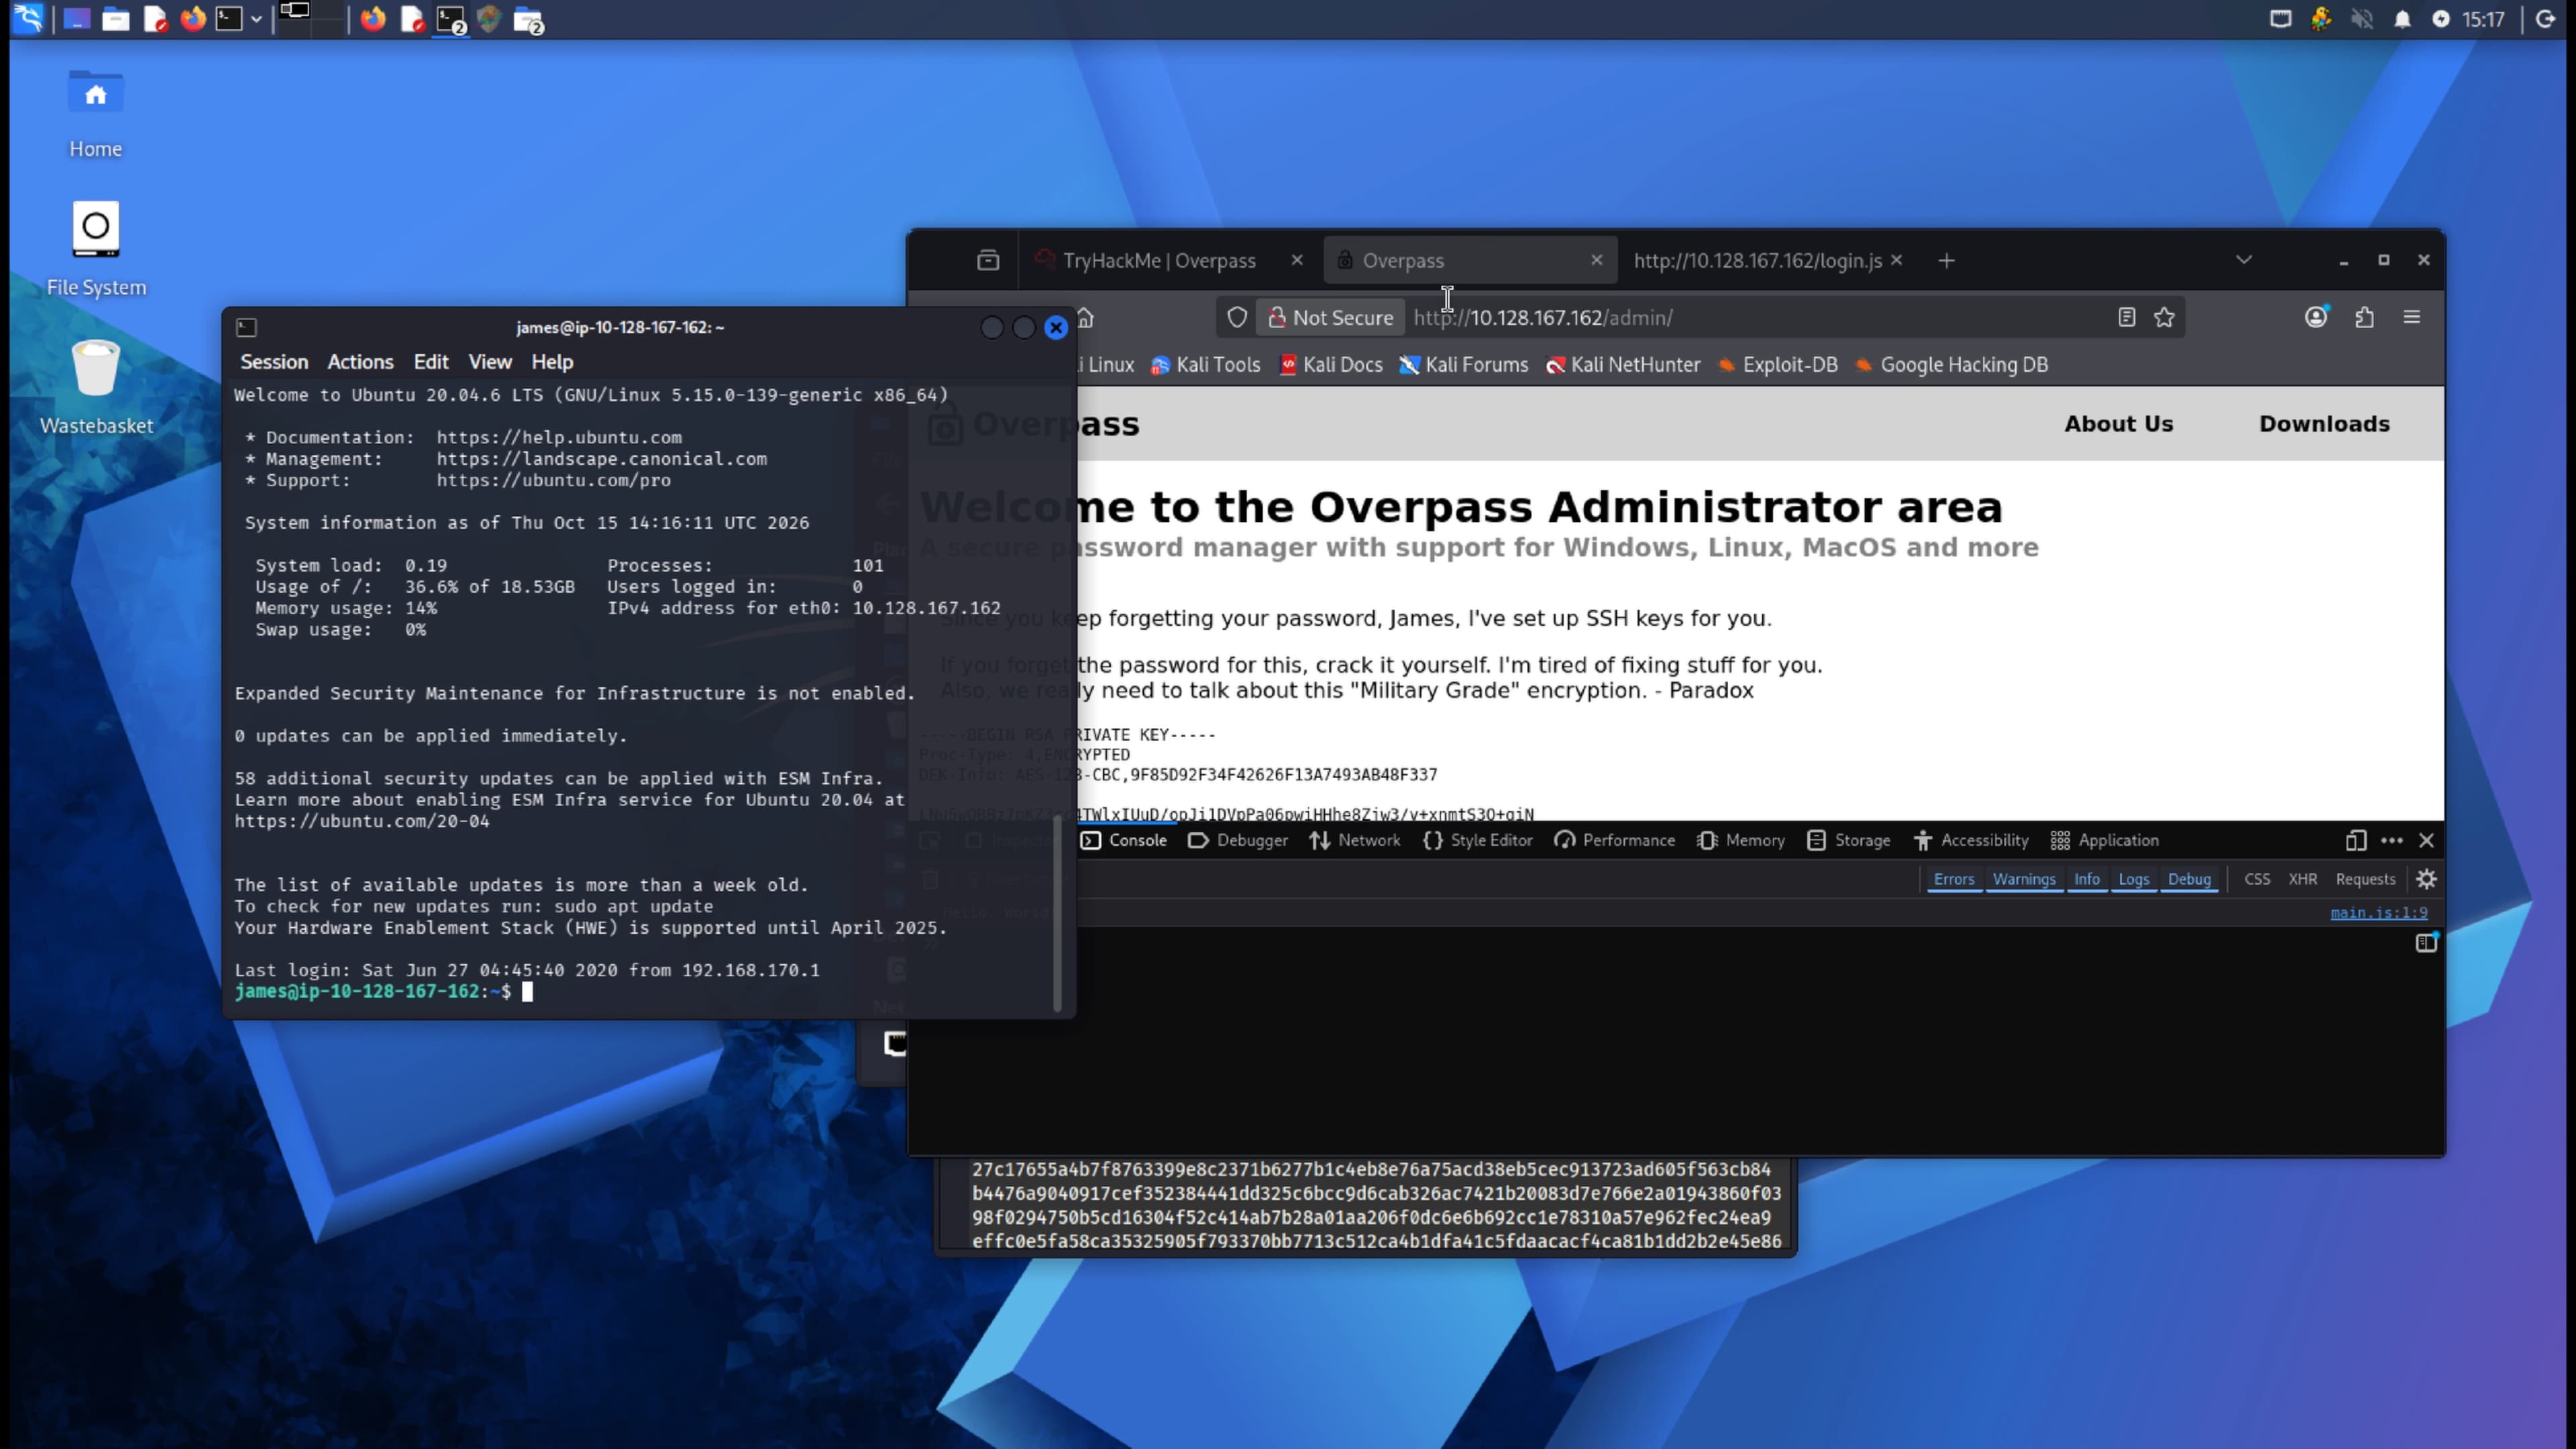2576x1449 pixels.
Task: Open the File System desktop icon
Action: (96, 249)
